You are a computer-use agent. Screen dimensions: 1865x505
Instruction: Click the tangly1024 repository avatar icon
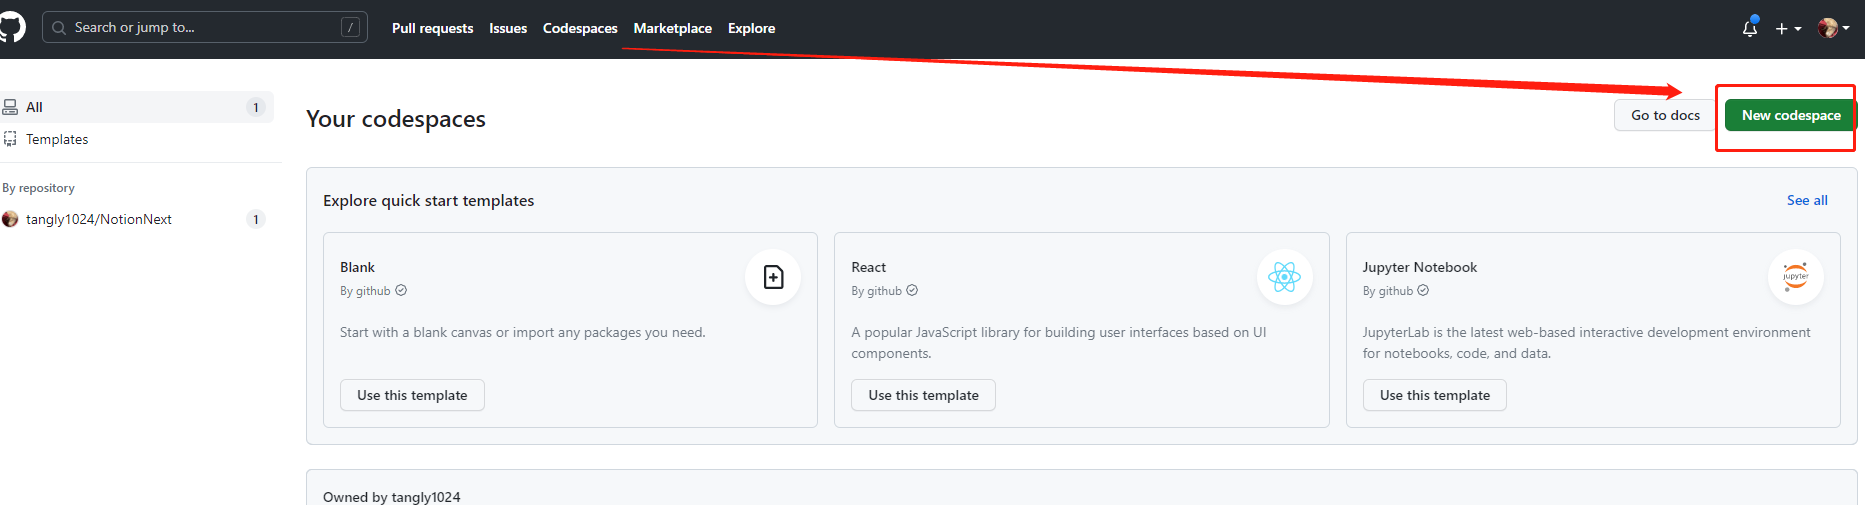tap(10, 219)
